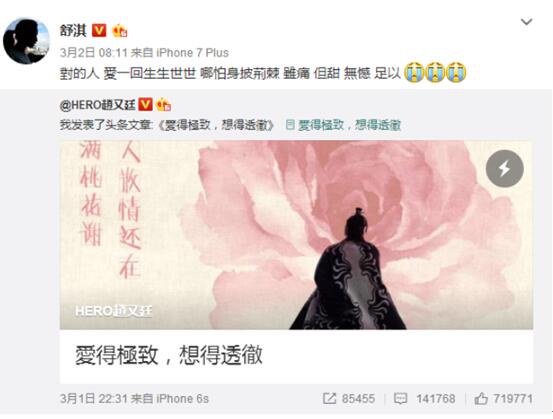Open the comments icon with 141768

(x=400, y=399)
